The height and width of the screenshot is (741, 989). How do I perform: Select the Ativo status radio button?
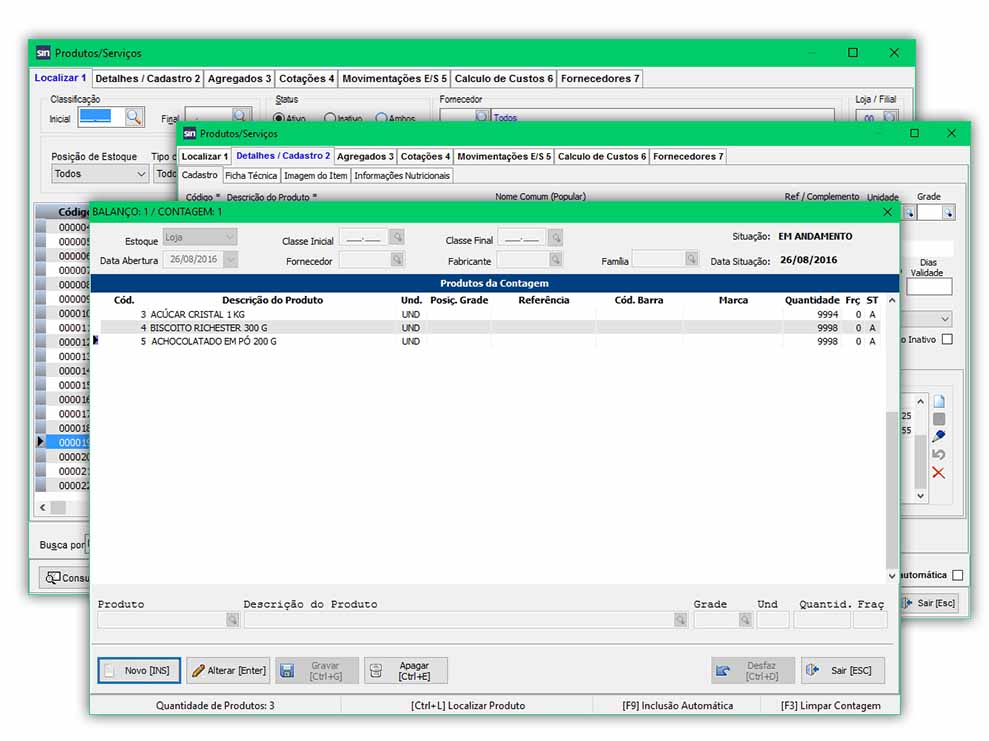tap(278, 118)
